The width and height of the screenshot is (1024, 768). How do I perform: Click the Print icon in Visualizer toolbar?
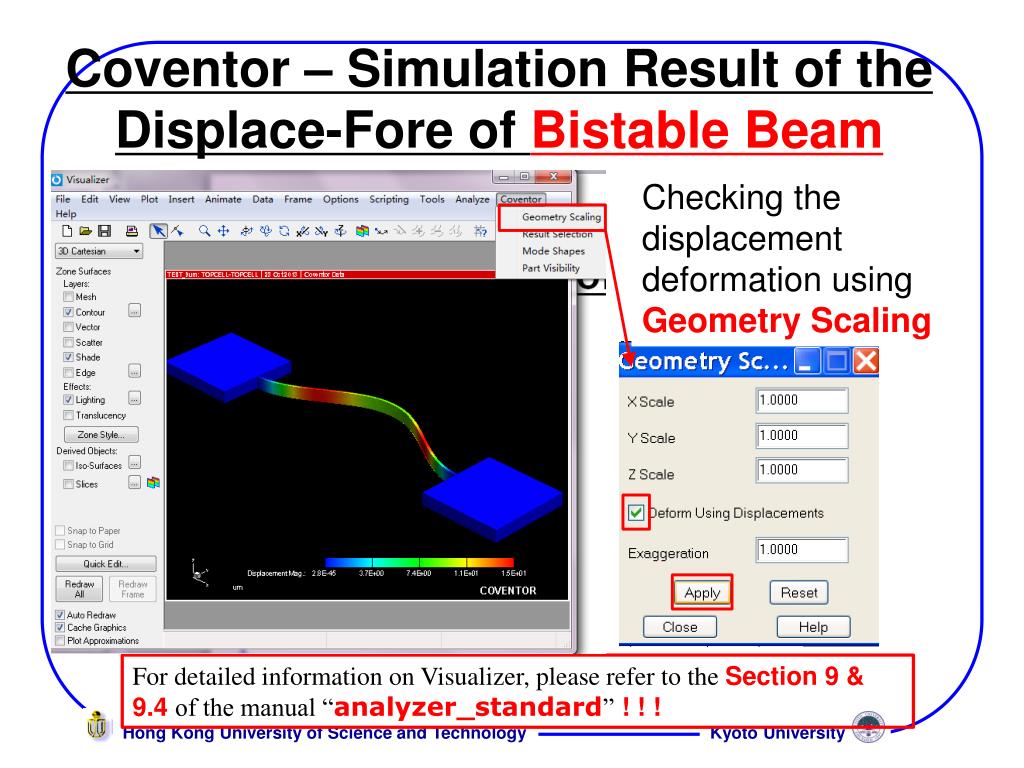click(132, 231)
